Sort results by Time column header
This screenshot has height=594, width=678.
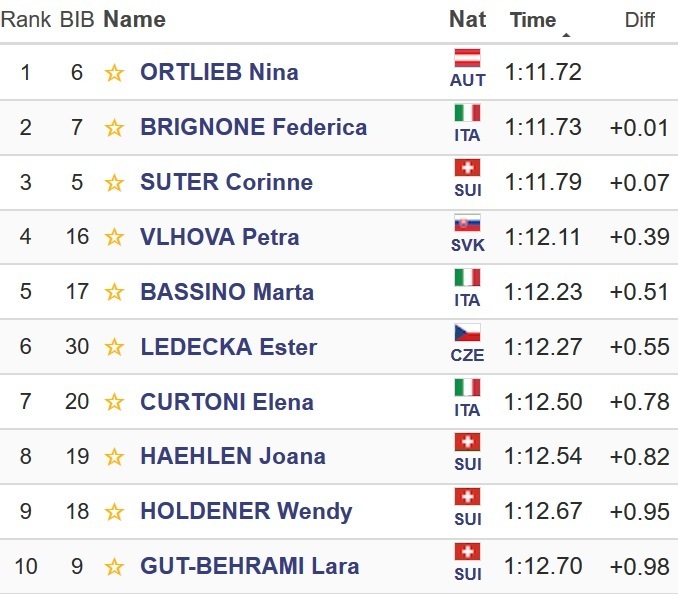533,20
